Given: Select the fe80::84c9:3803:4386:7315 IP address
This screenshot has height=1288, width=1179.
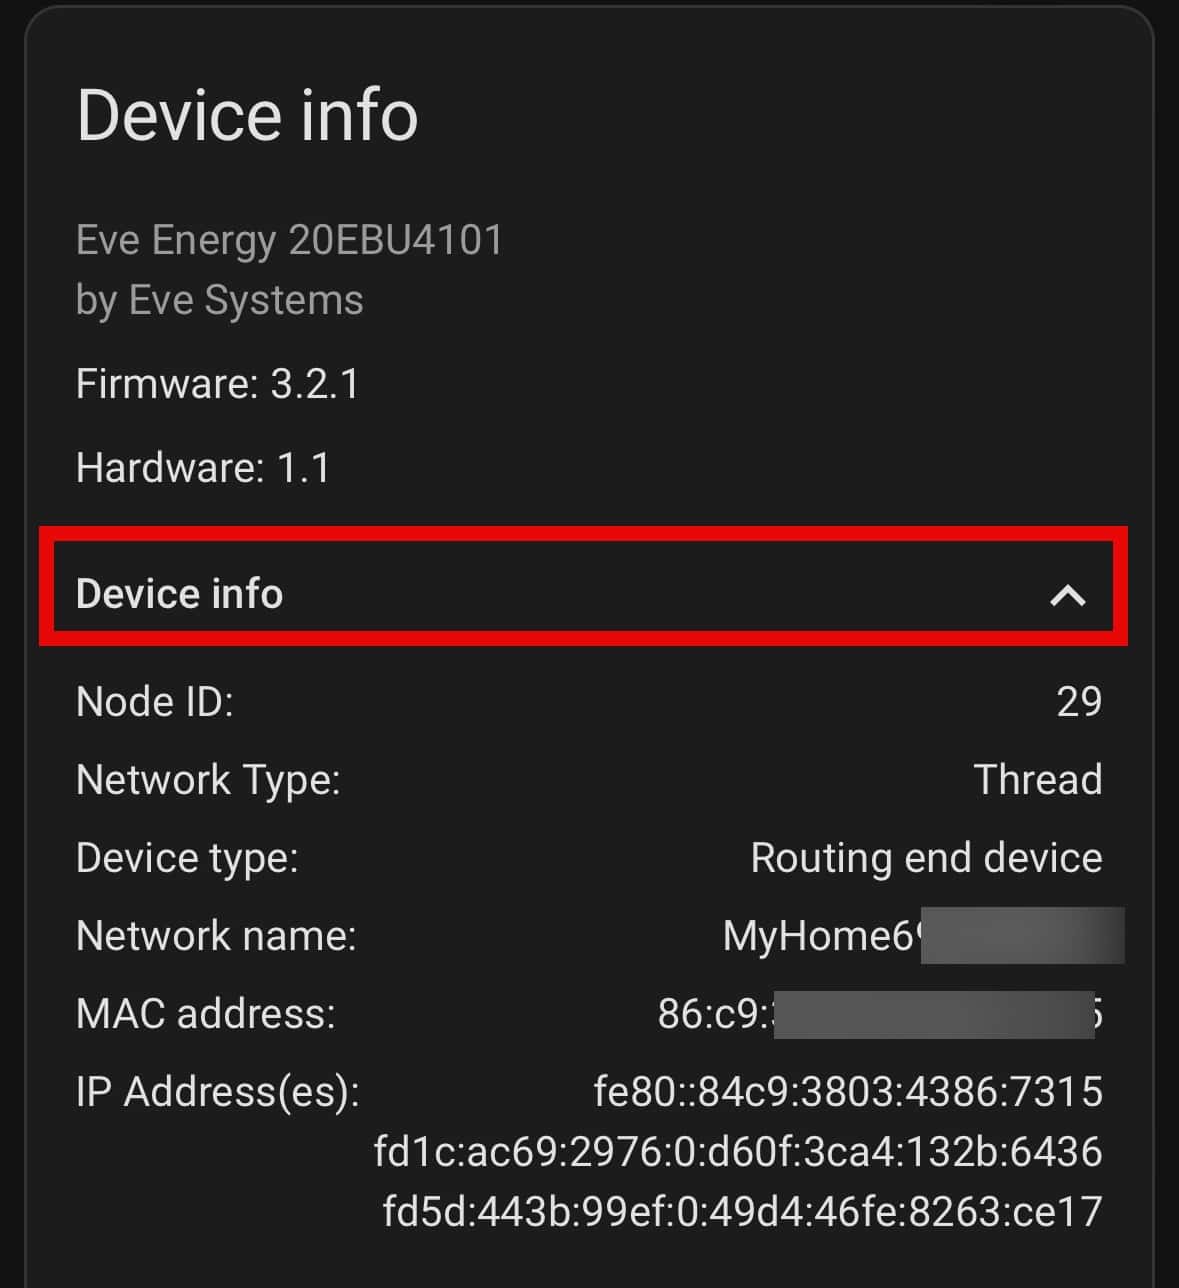Looking at the screenshot, I should click(848, 1091).
